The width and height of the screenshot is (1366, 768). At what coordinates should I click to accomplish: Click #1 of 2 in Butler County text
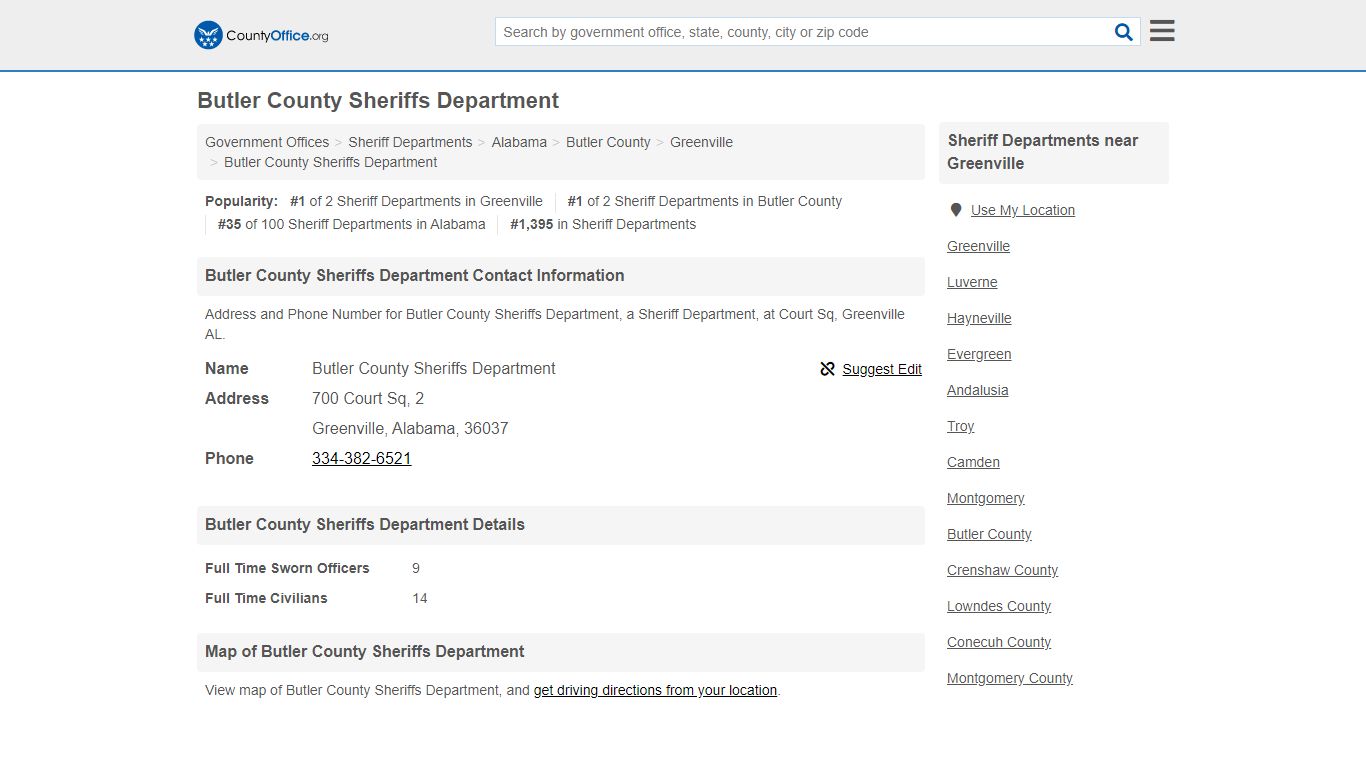tap(705, 201)
